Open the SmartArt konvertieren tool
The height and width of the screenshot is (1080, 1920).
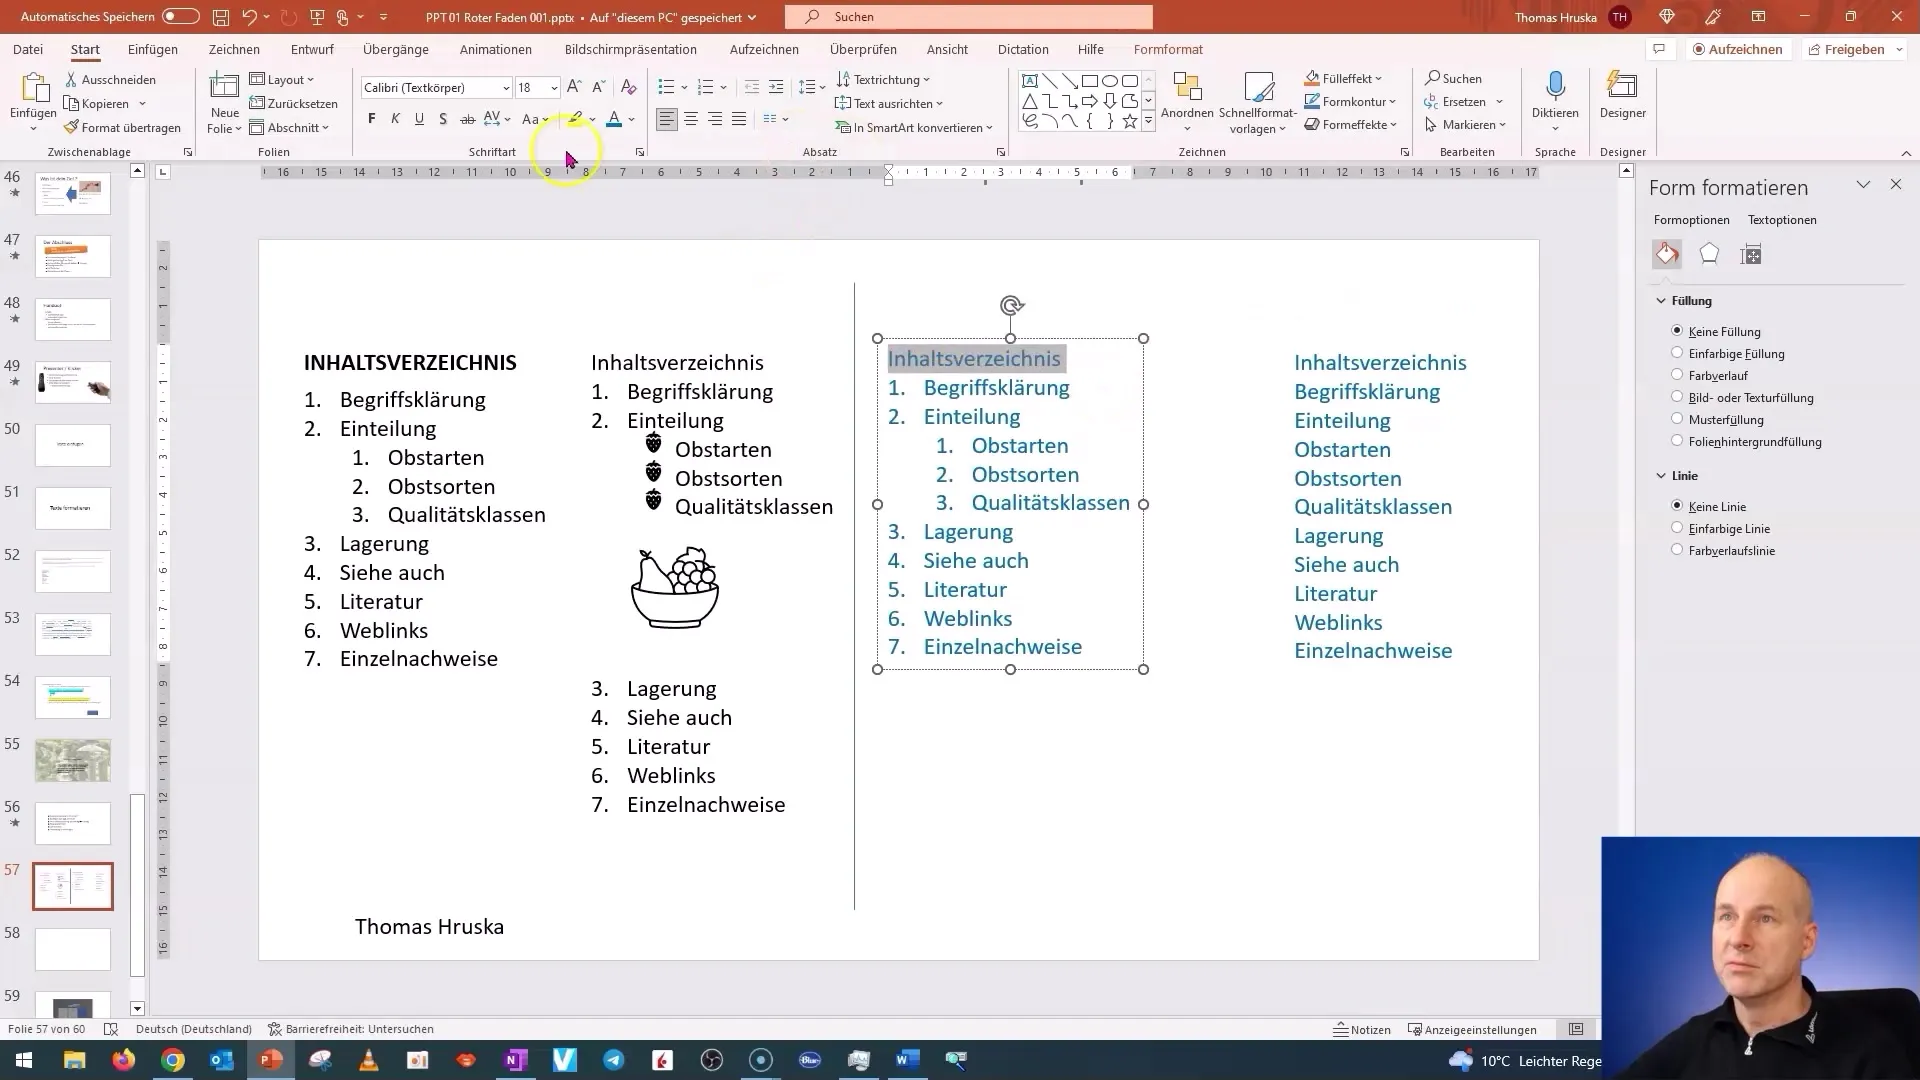click(915, 127)
